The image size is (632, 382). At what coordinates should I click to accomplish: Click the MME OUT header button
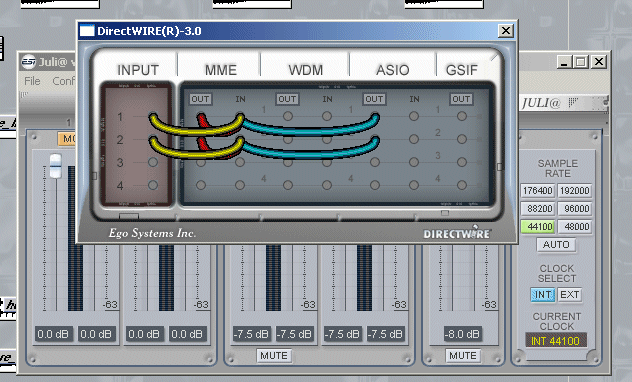coord(200,99)
